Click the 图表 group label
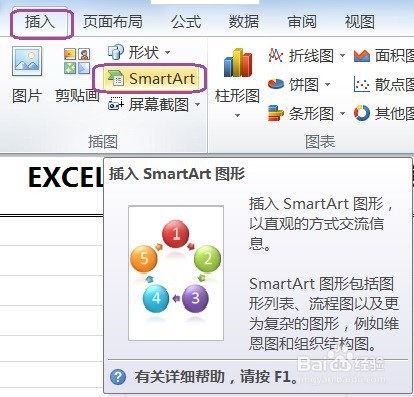This screenshot has width=414, height=397. click(x=320, y=142)
